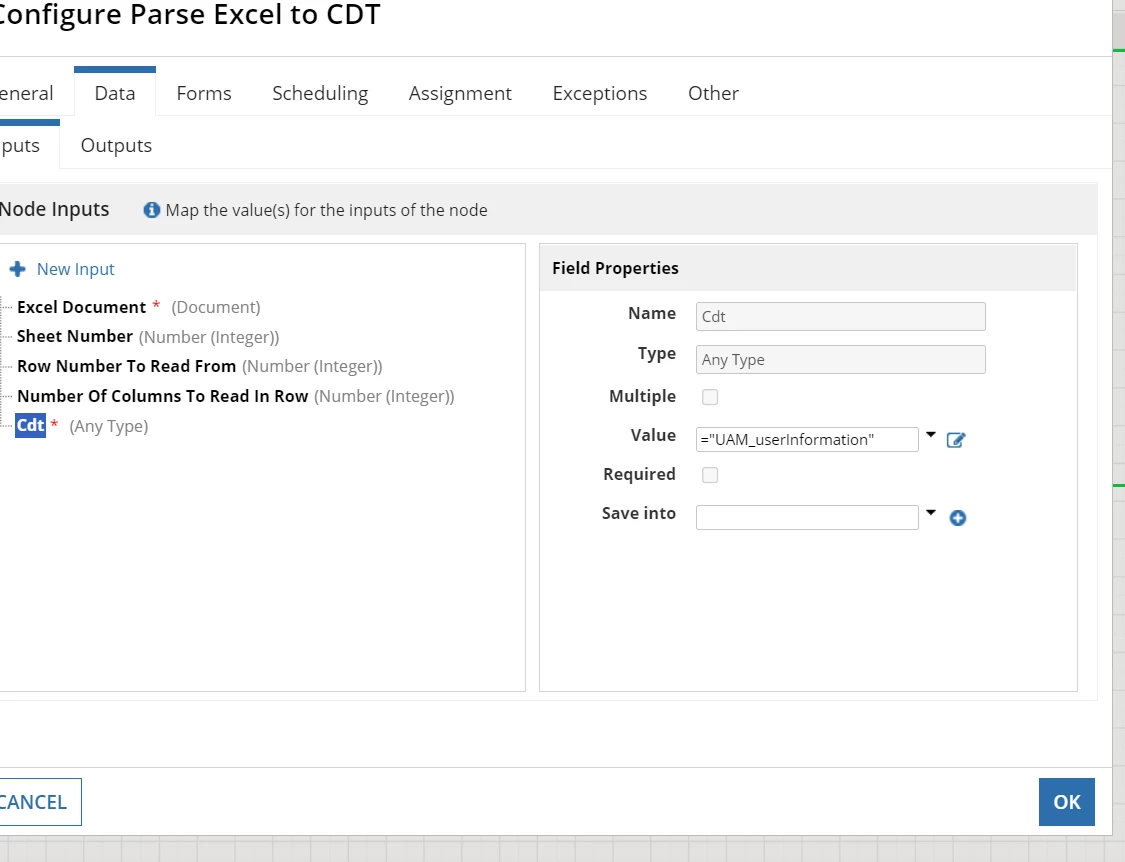The height and width of the screenshot is (862, 1125).
Task: Open the Save into dropdown arrow
Action: pyautogui.click(x=931, y=512)
